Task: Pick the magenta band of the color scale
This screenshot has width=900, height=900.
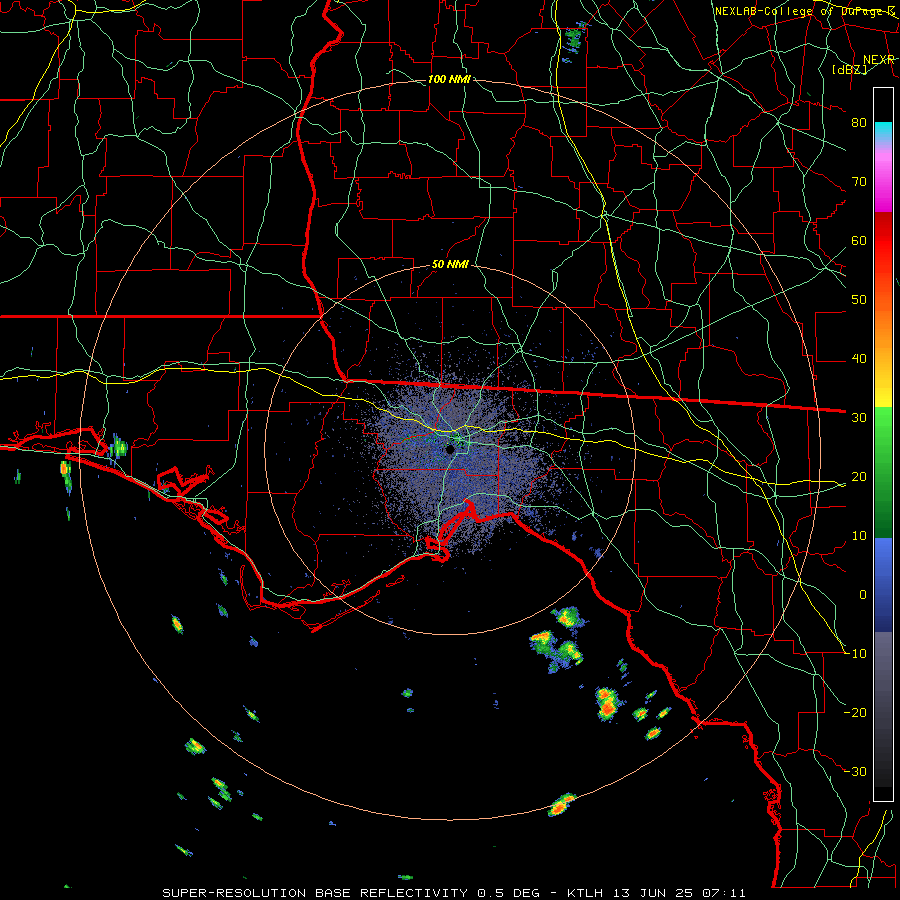Action: 883,189
